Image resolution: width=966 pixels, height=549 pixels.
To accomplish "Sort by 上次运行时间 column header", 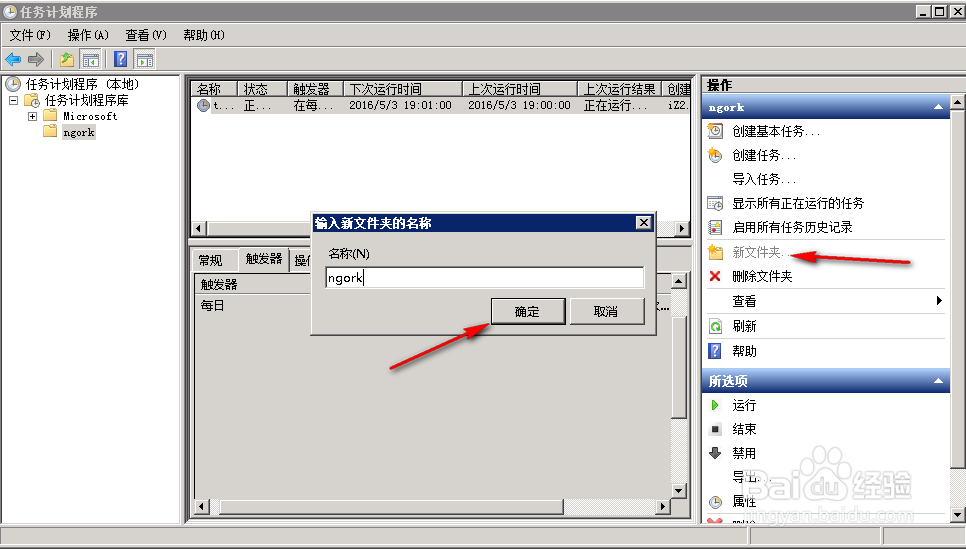I will click(520, 89).
